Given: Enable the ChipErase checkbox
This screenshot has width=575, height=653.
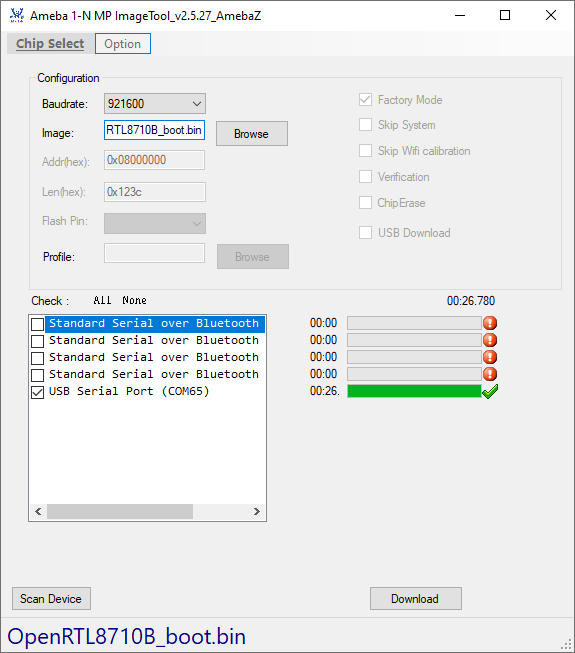Looking at the screenshot, I should tap(366, 203).
